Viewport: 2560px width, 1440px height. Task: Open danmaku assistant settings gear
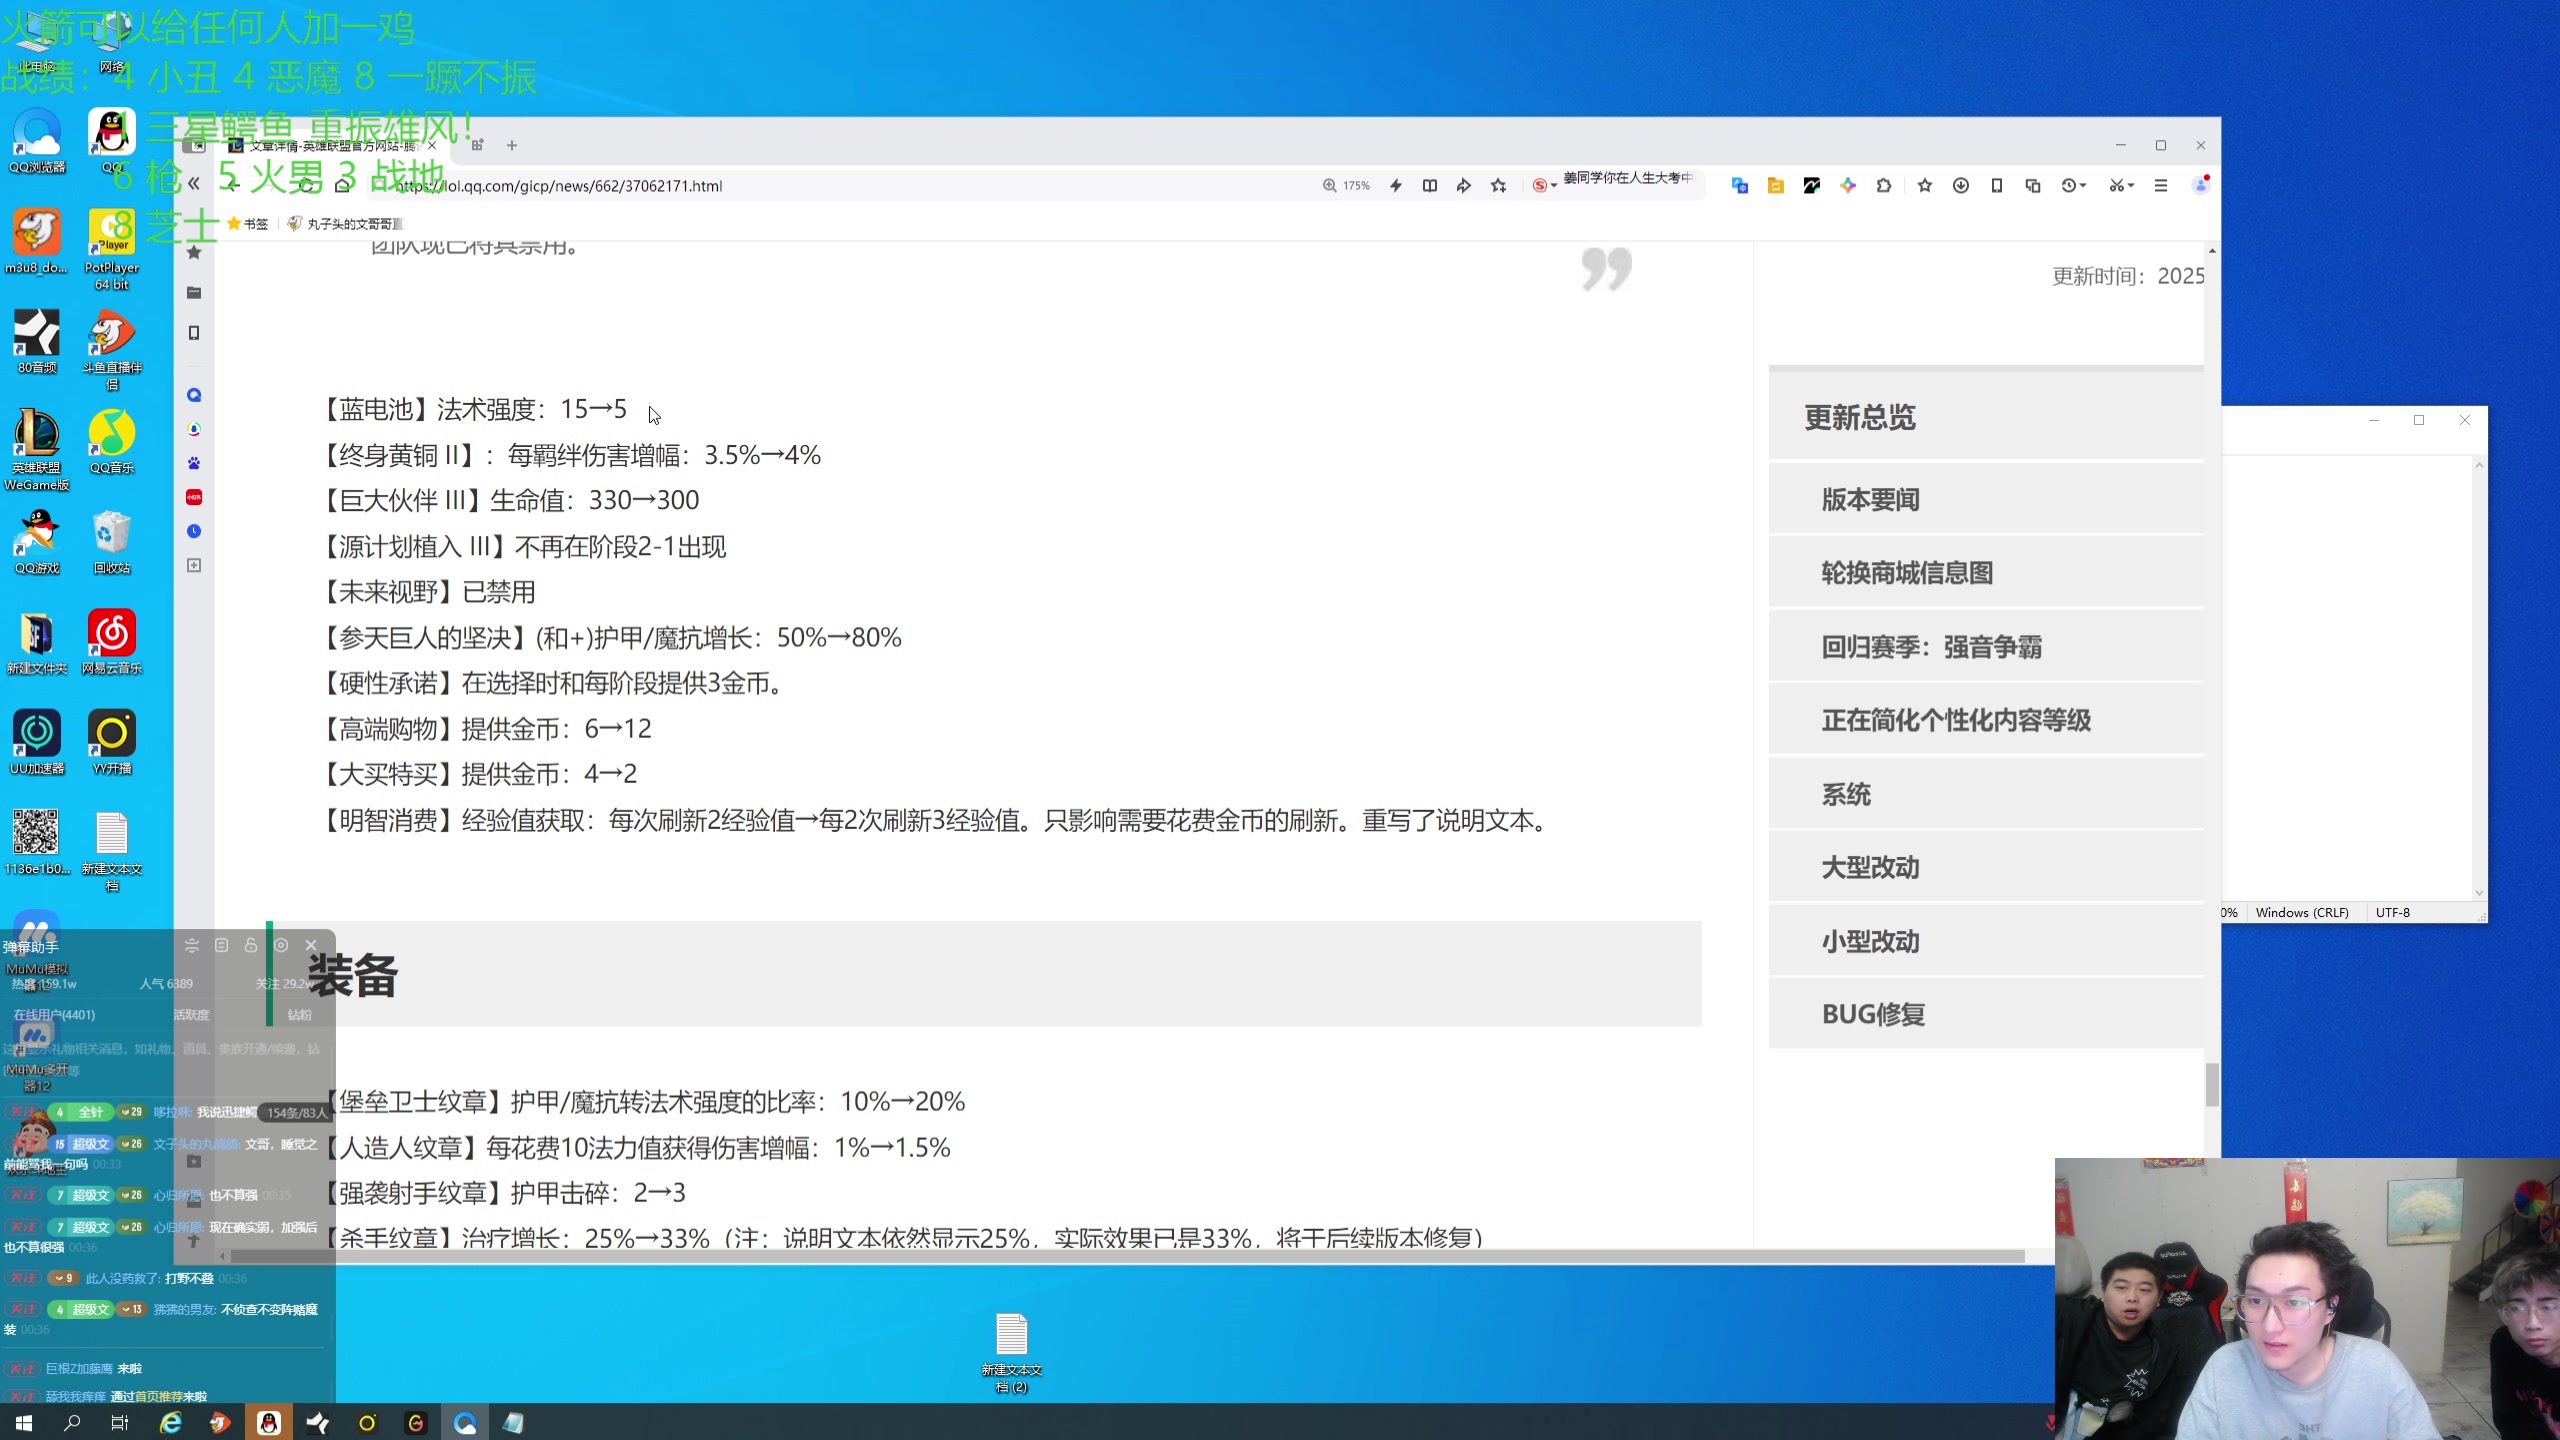(x=281, y=945)
